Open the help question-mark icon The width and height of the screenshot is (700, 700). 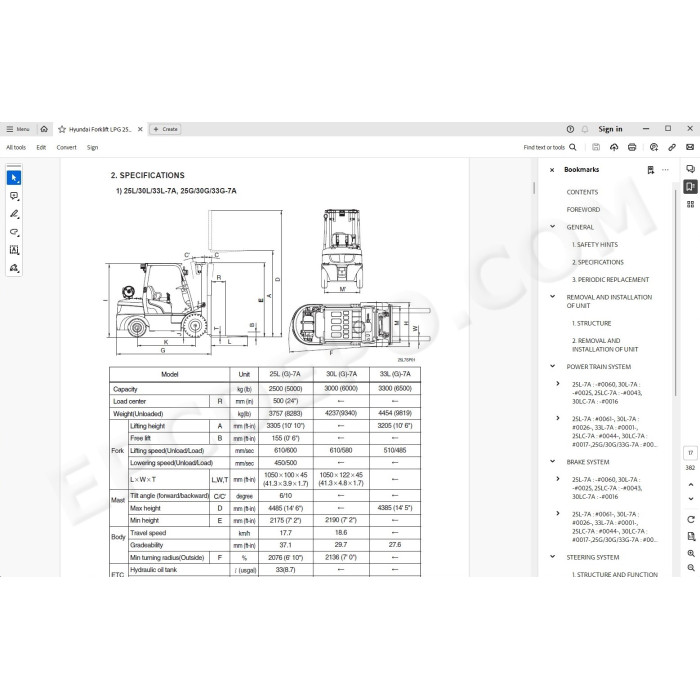click(x=570, y=129)
